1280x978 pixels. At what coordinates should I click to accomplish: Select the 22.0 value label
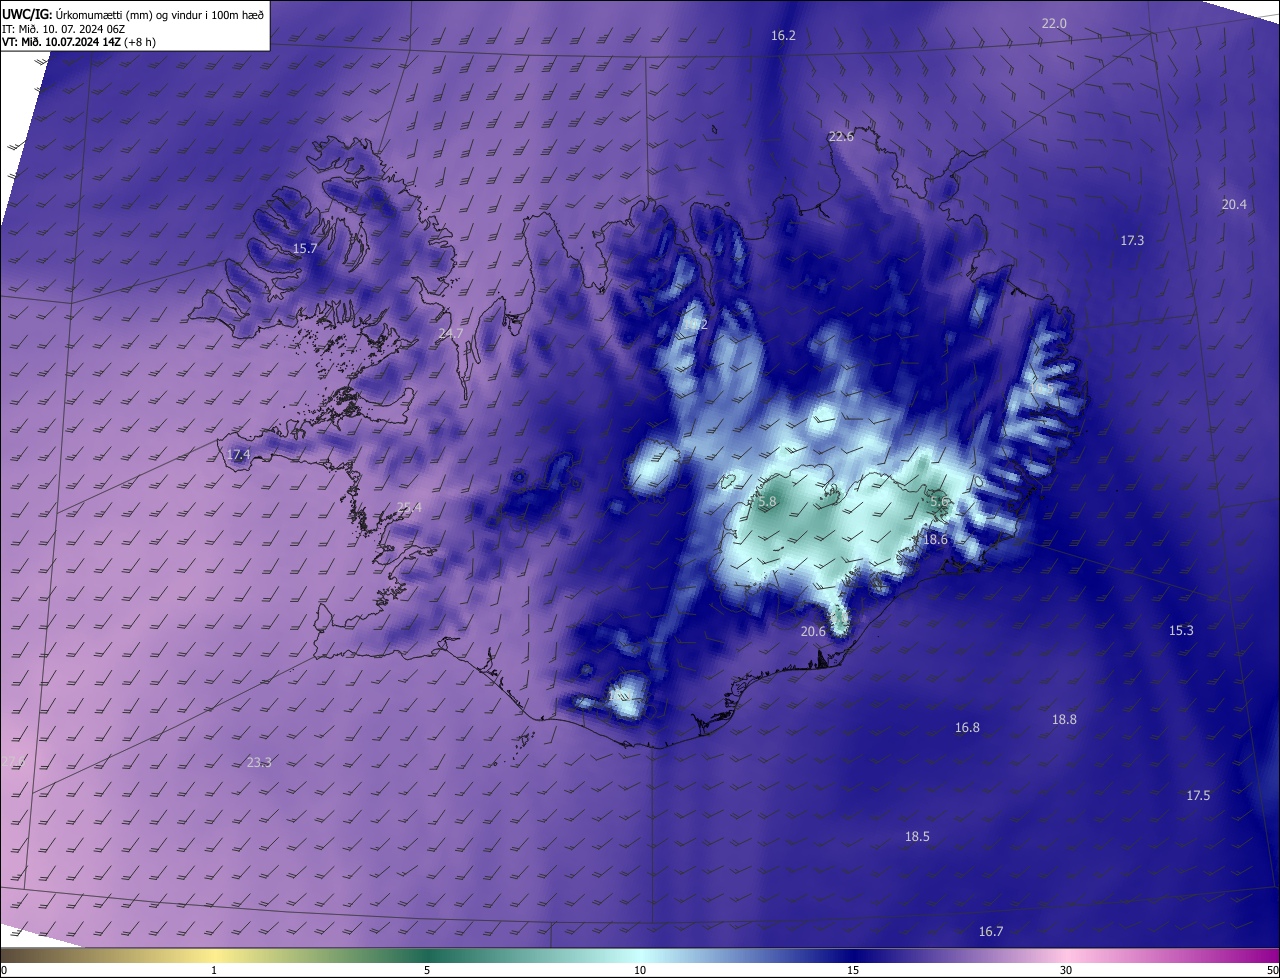(x=1054, y=23)
